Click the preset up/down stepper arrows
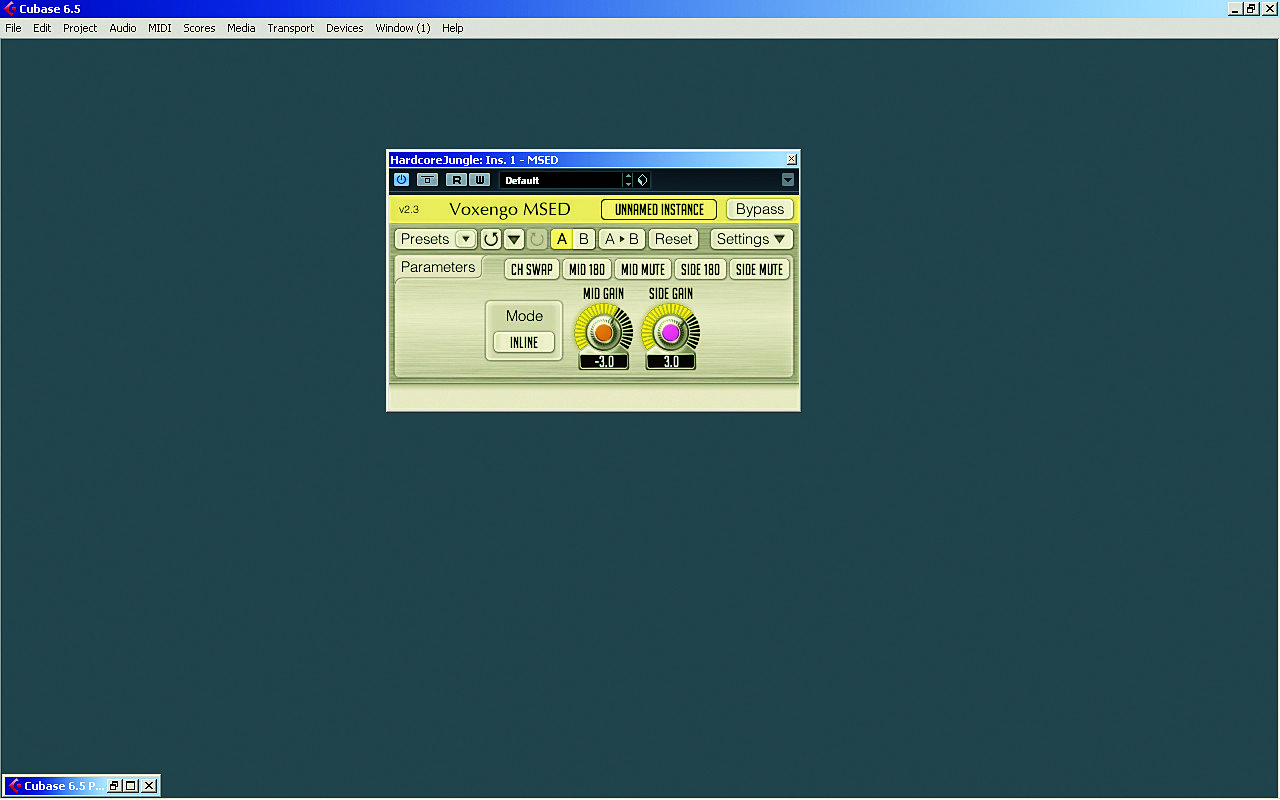The image size is (1280, 800). pyautogui.click(x=628, y=180)
